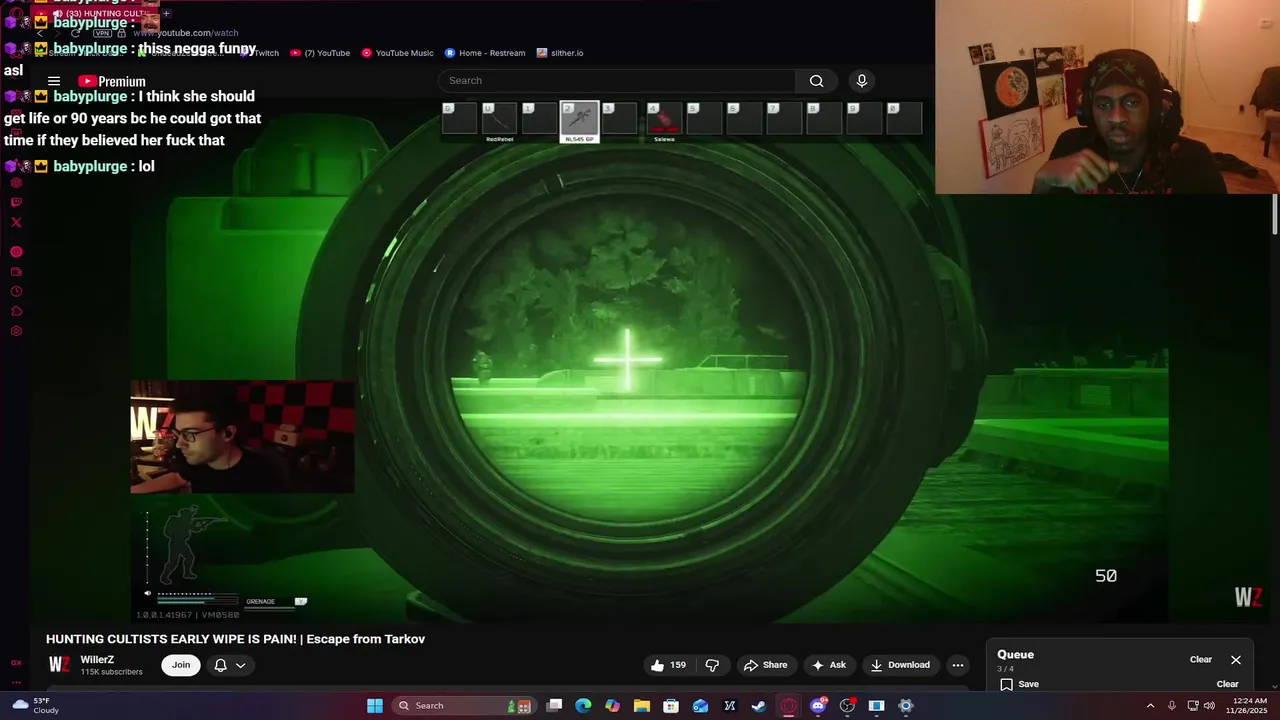Open X icon in Opera sidebar
This screenshot has height=720, width=1280.
pos(16,222)
